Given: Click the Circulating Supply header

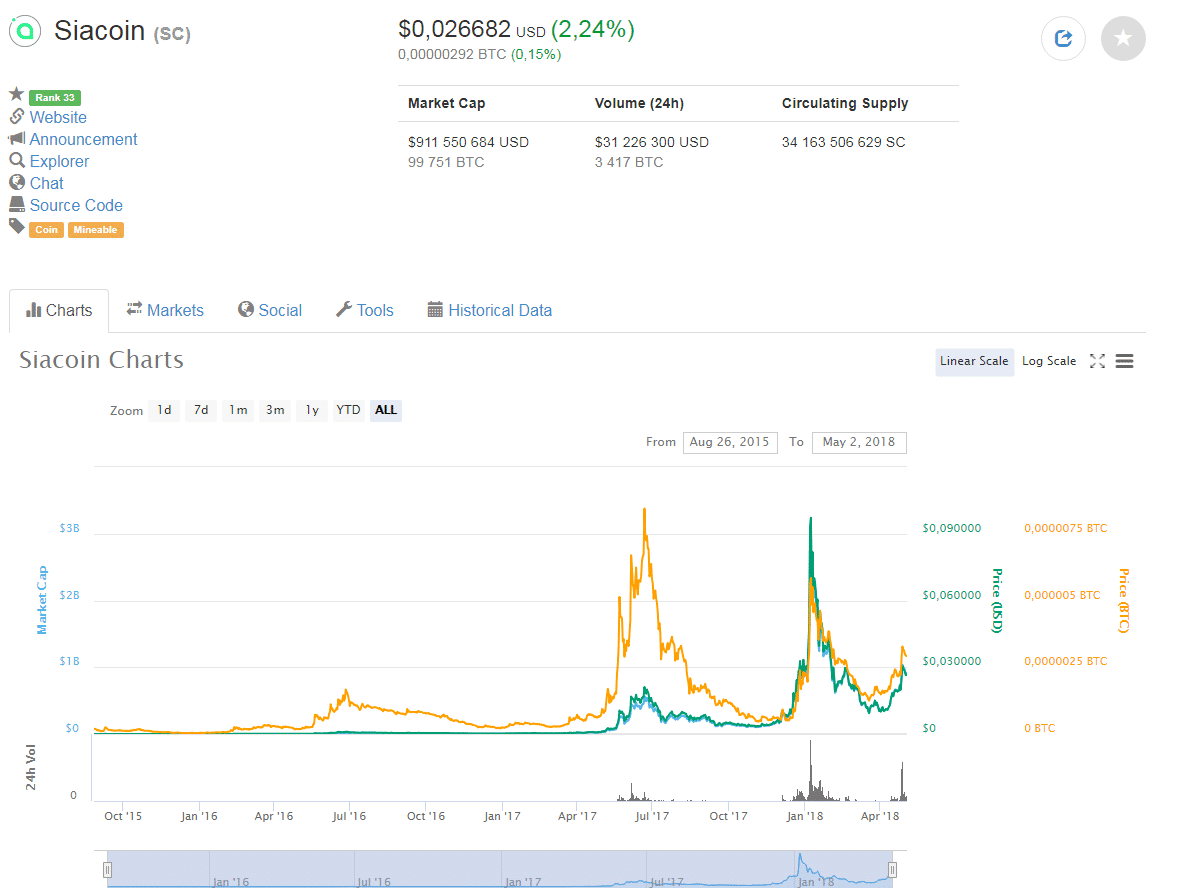Looking at the screenshot, I should pos(845,104).
